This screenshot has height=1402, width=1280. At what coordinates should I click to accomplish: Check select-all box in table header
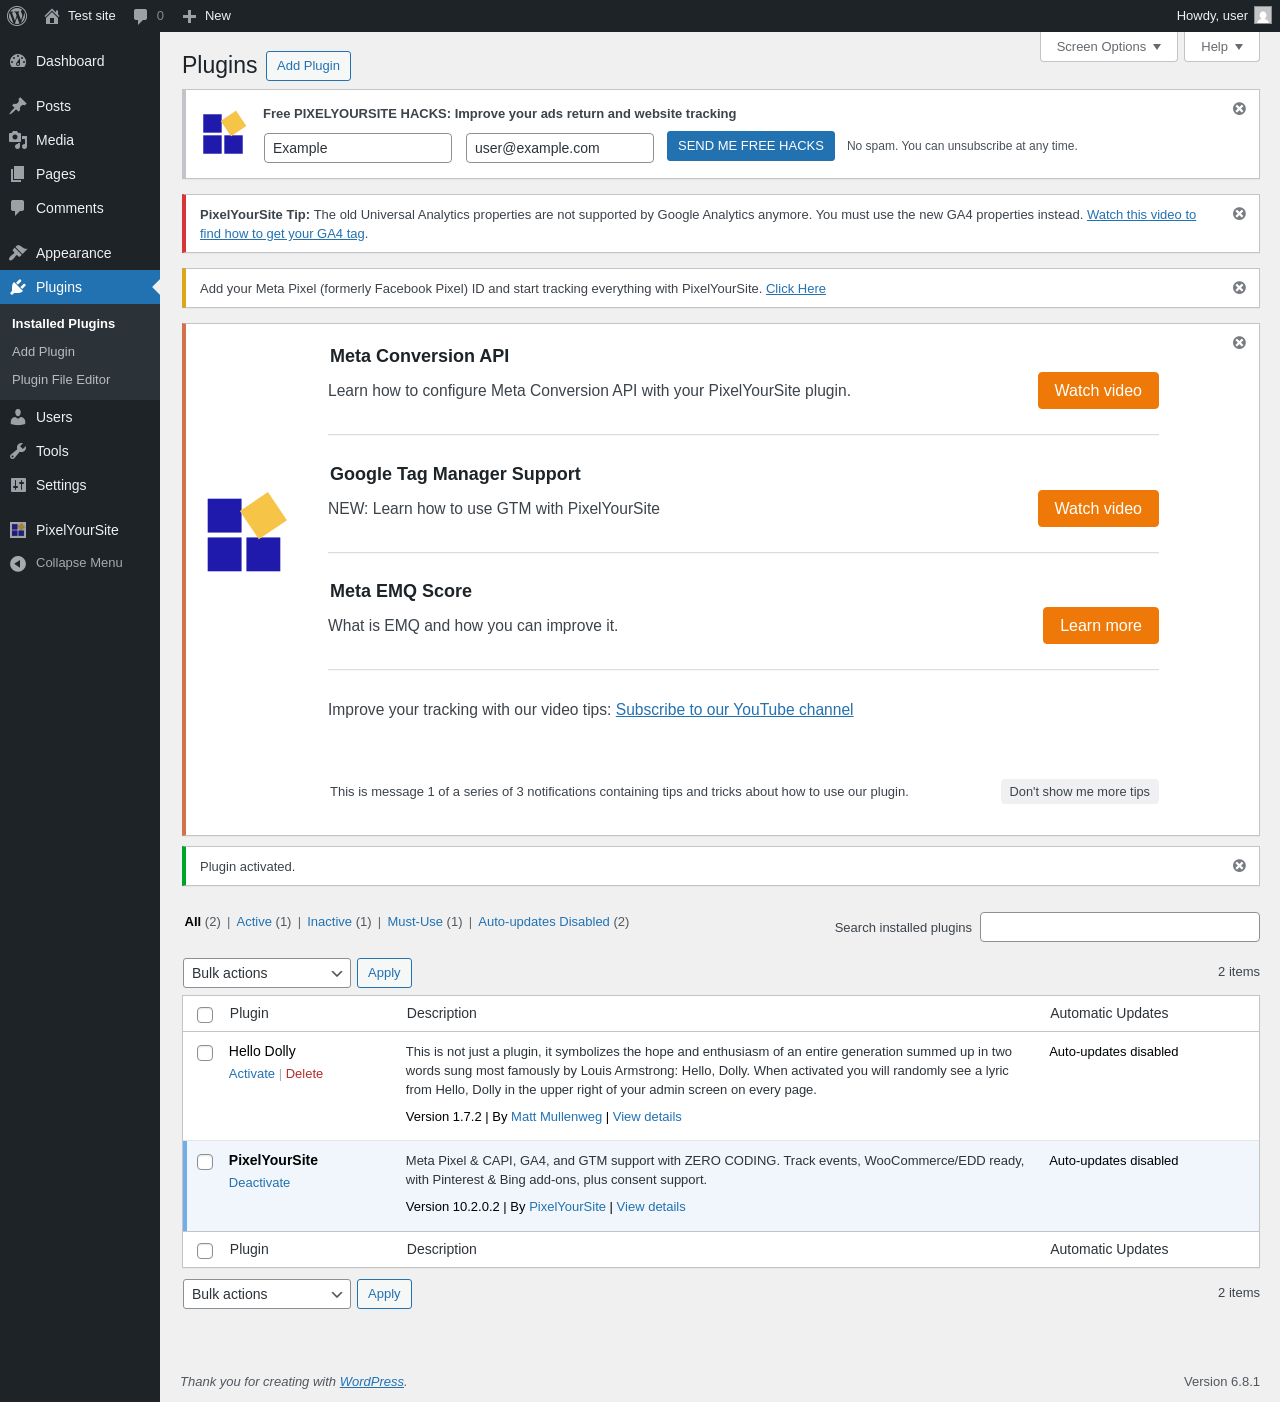[x=205, y=1015]
